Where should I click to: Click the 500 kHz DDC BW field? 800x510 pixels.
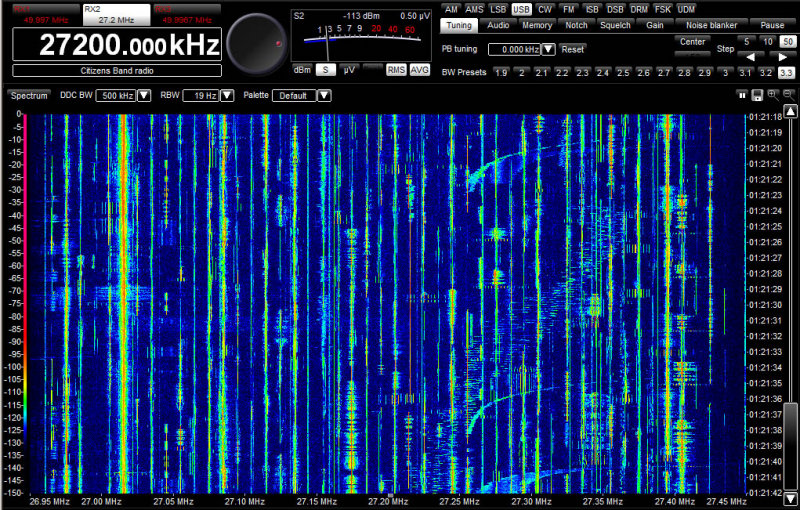tap(117, 95)
